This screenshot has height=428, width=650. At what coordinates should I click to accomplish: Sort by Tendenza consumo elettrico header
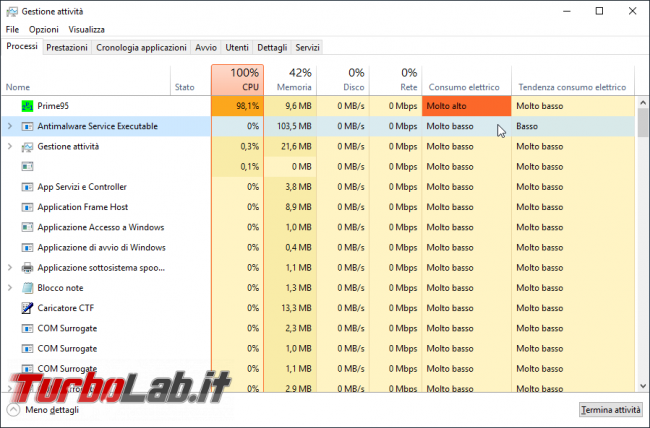[573, 80]
